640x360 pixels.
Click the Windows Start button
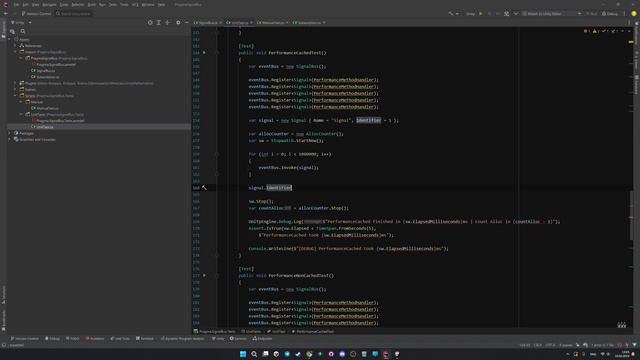pos(243,354)
